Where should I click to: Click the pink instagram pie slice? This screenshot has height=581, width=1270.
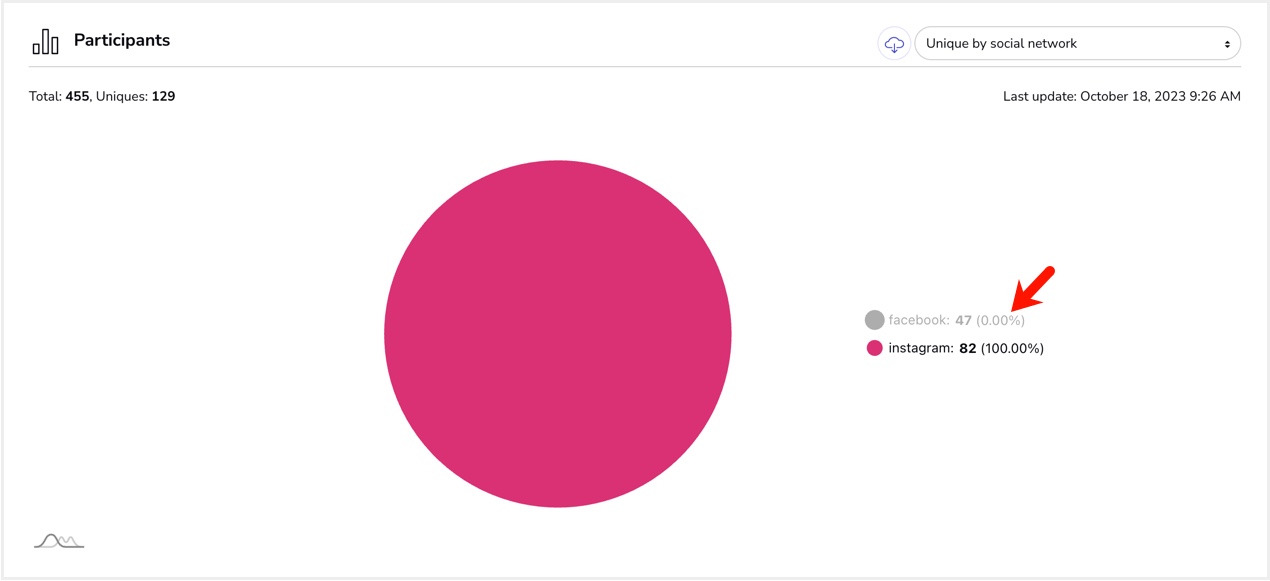point(558,334)
